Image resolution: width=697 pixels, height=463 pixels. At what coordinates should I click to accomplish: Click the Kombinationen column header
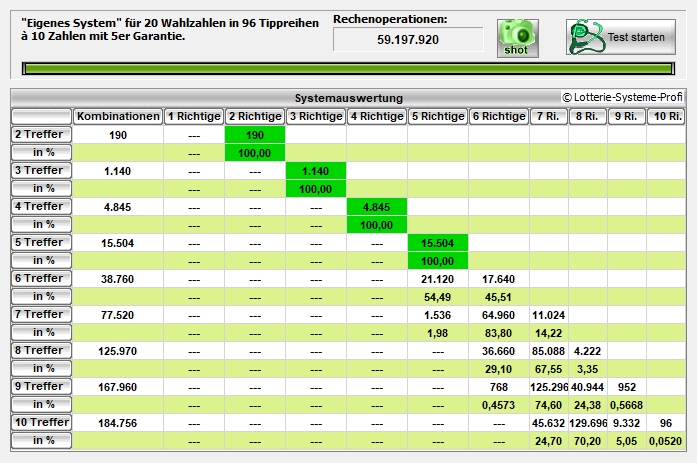click(118, 116)
